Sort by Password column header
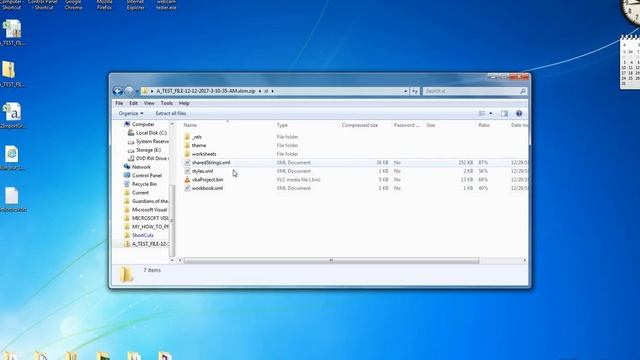This screenshot has width=640, height=360. pyautogui.click(x=406, y=125)
